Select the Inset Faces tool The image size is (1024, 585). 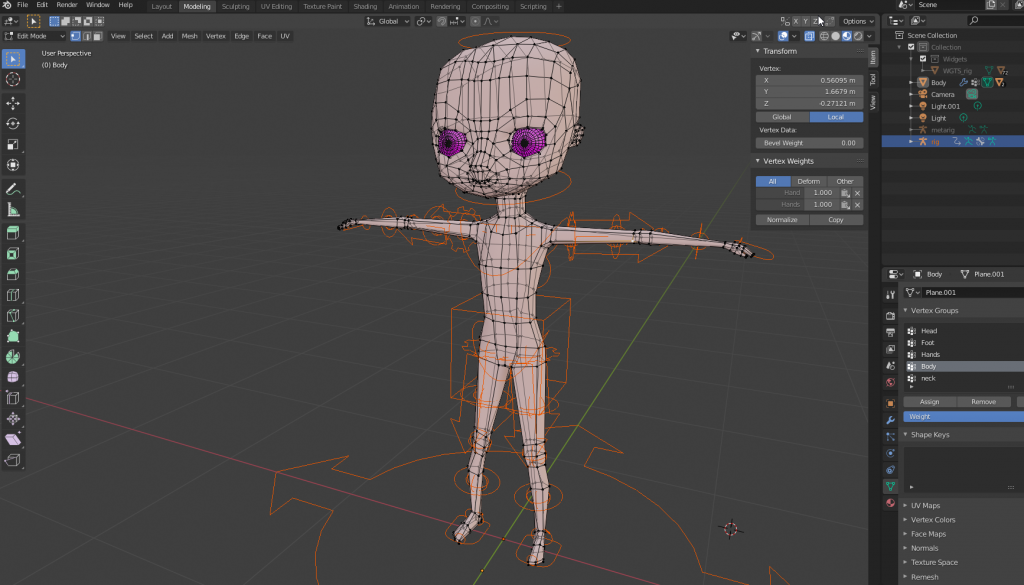(13, 253)
